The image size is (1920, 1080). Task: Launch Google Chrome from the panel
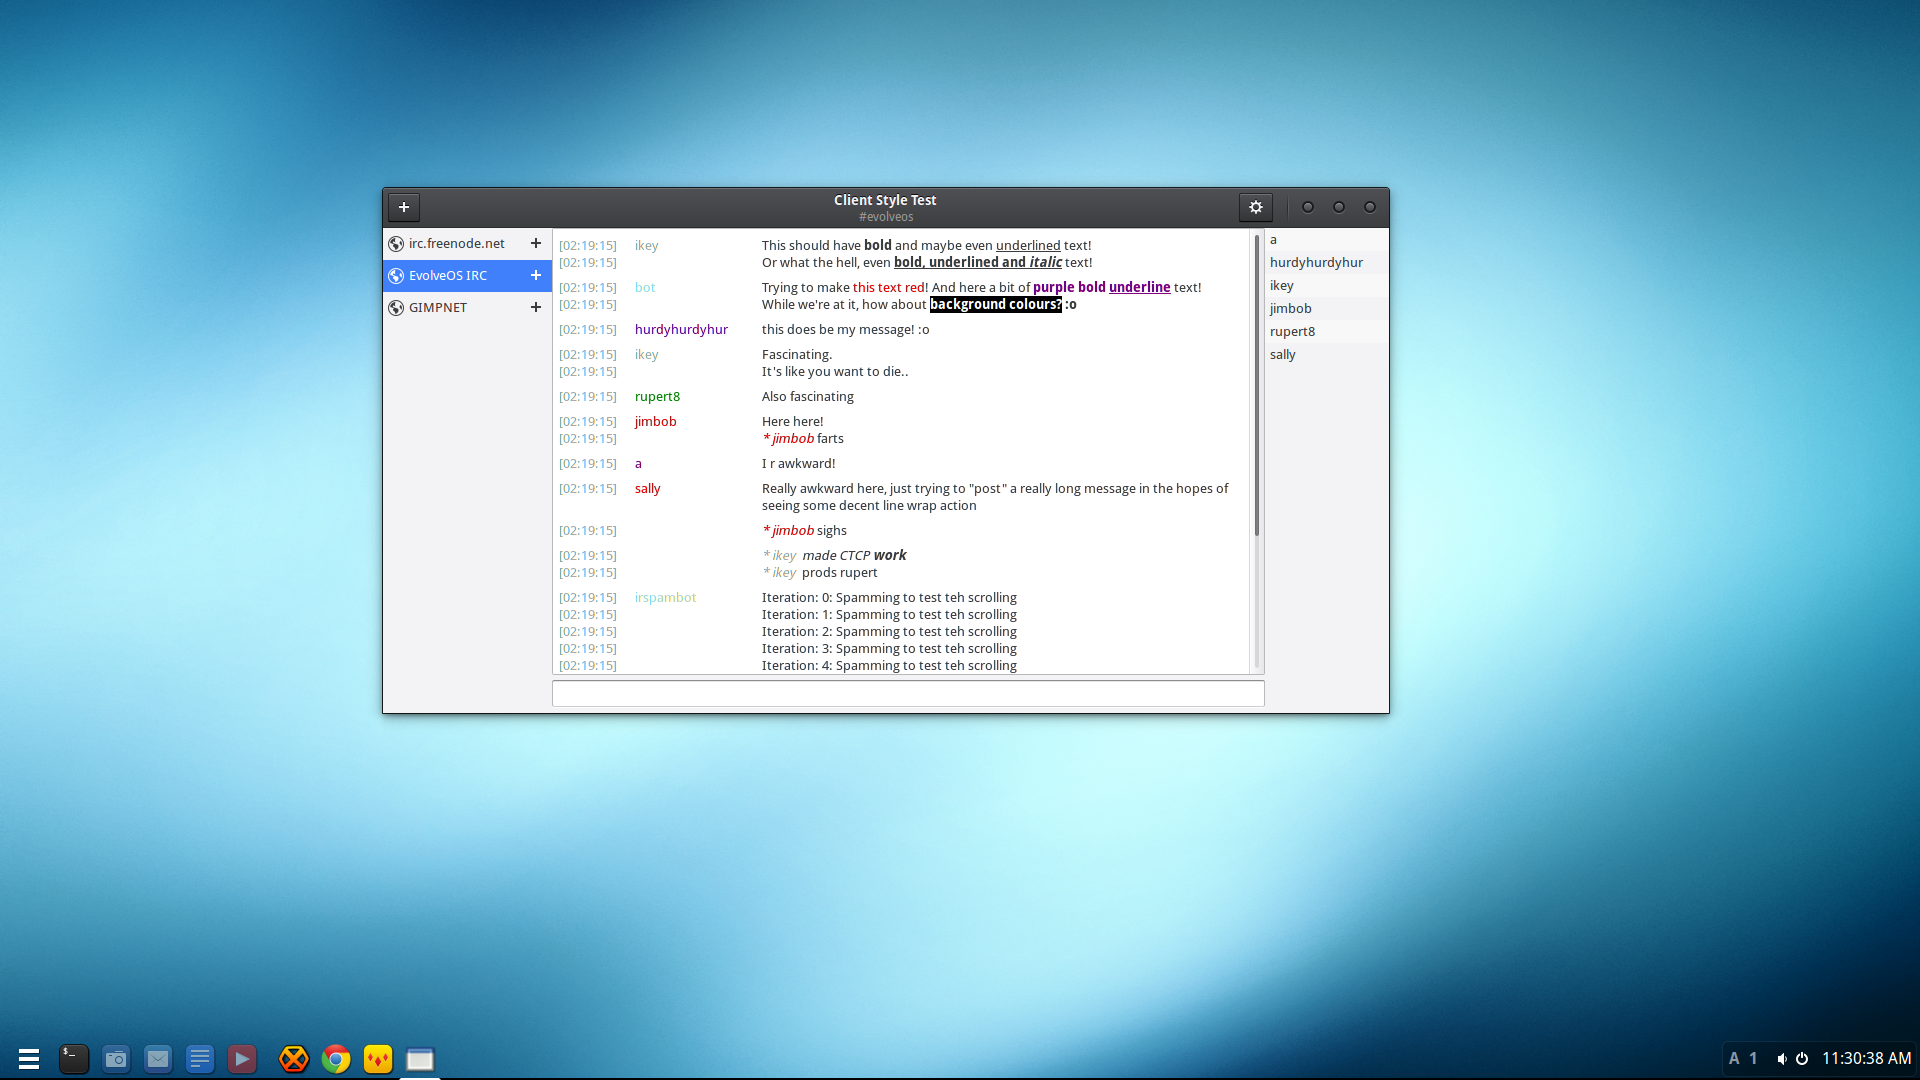point(336,1059)
